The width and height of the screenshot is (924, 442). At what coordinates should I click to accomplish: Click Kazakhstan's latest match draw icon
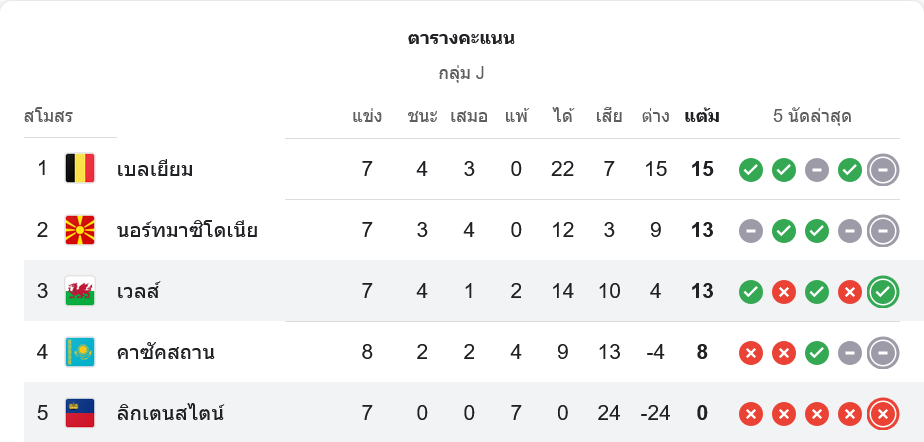[x=882, y=352]
